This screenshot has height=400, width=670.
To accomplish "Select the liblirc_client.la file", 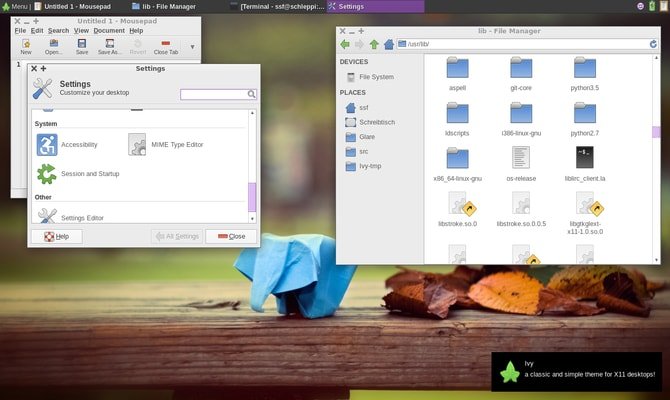I will coord(585,164).
